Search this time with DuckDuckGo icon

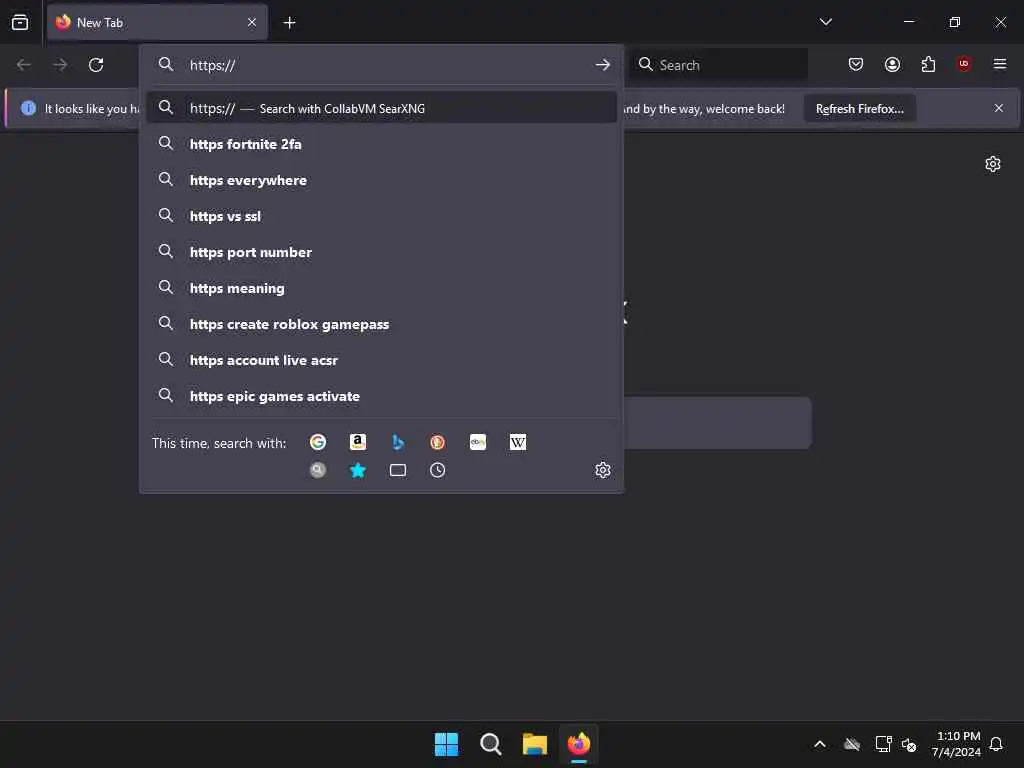(x=438, y=442)
